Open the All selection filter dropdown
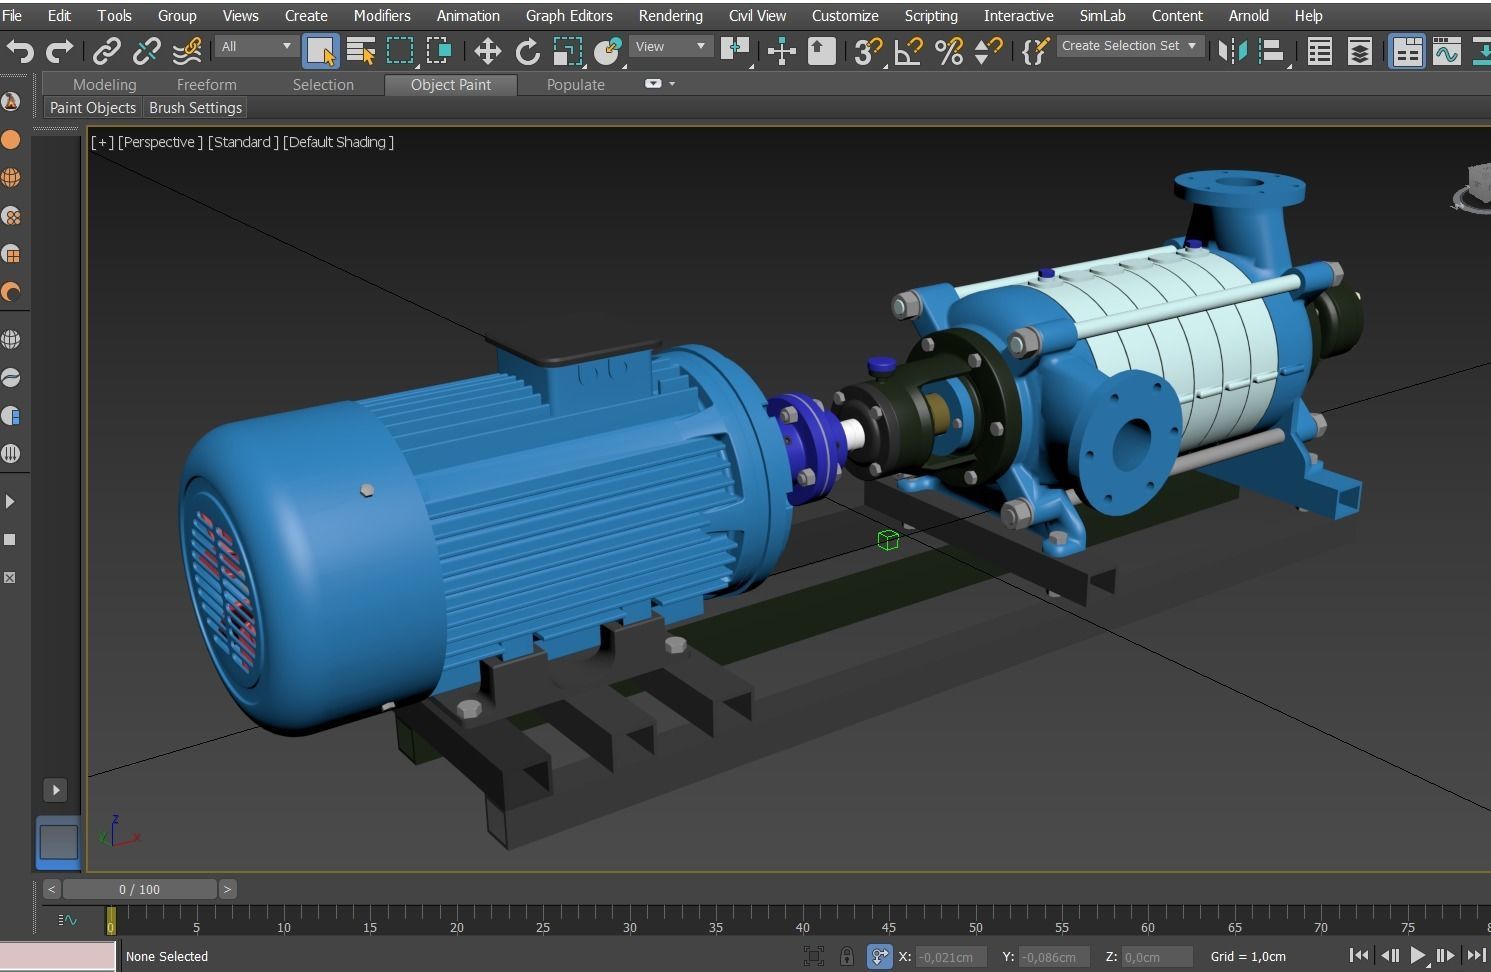 [x=255, y=47]
